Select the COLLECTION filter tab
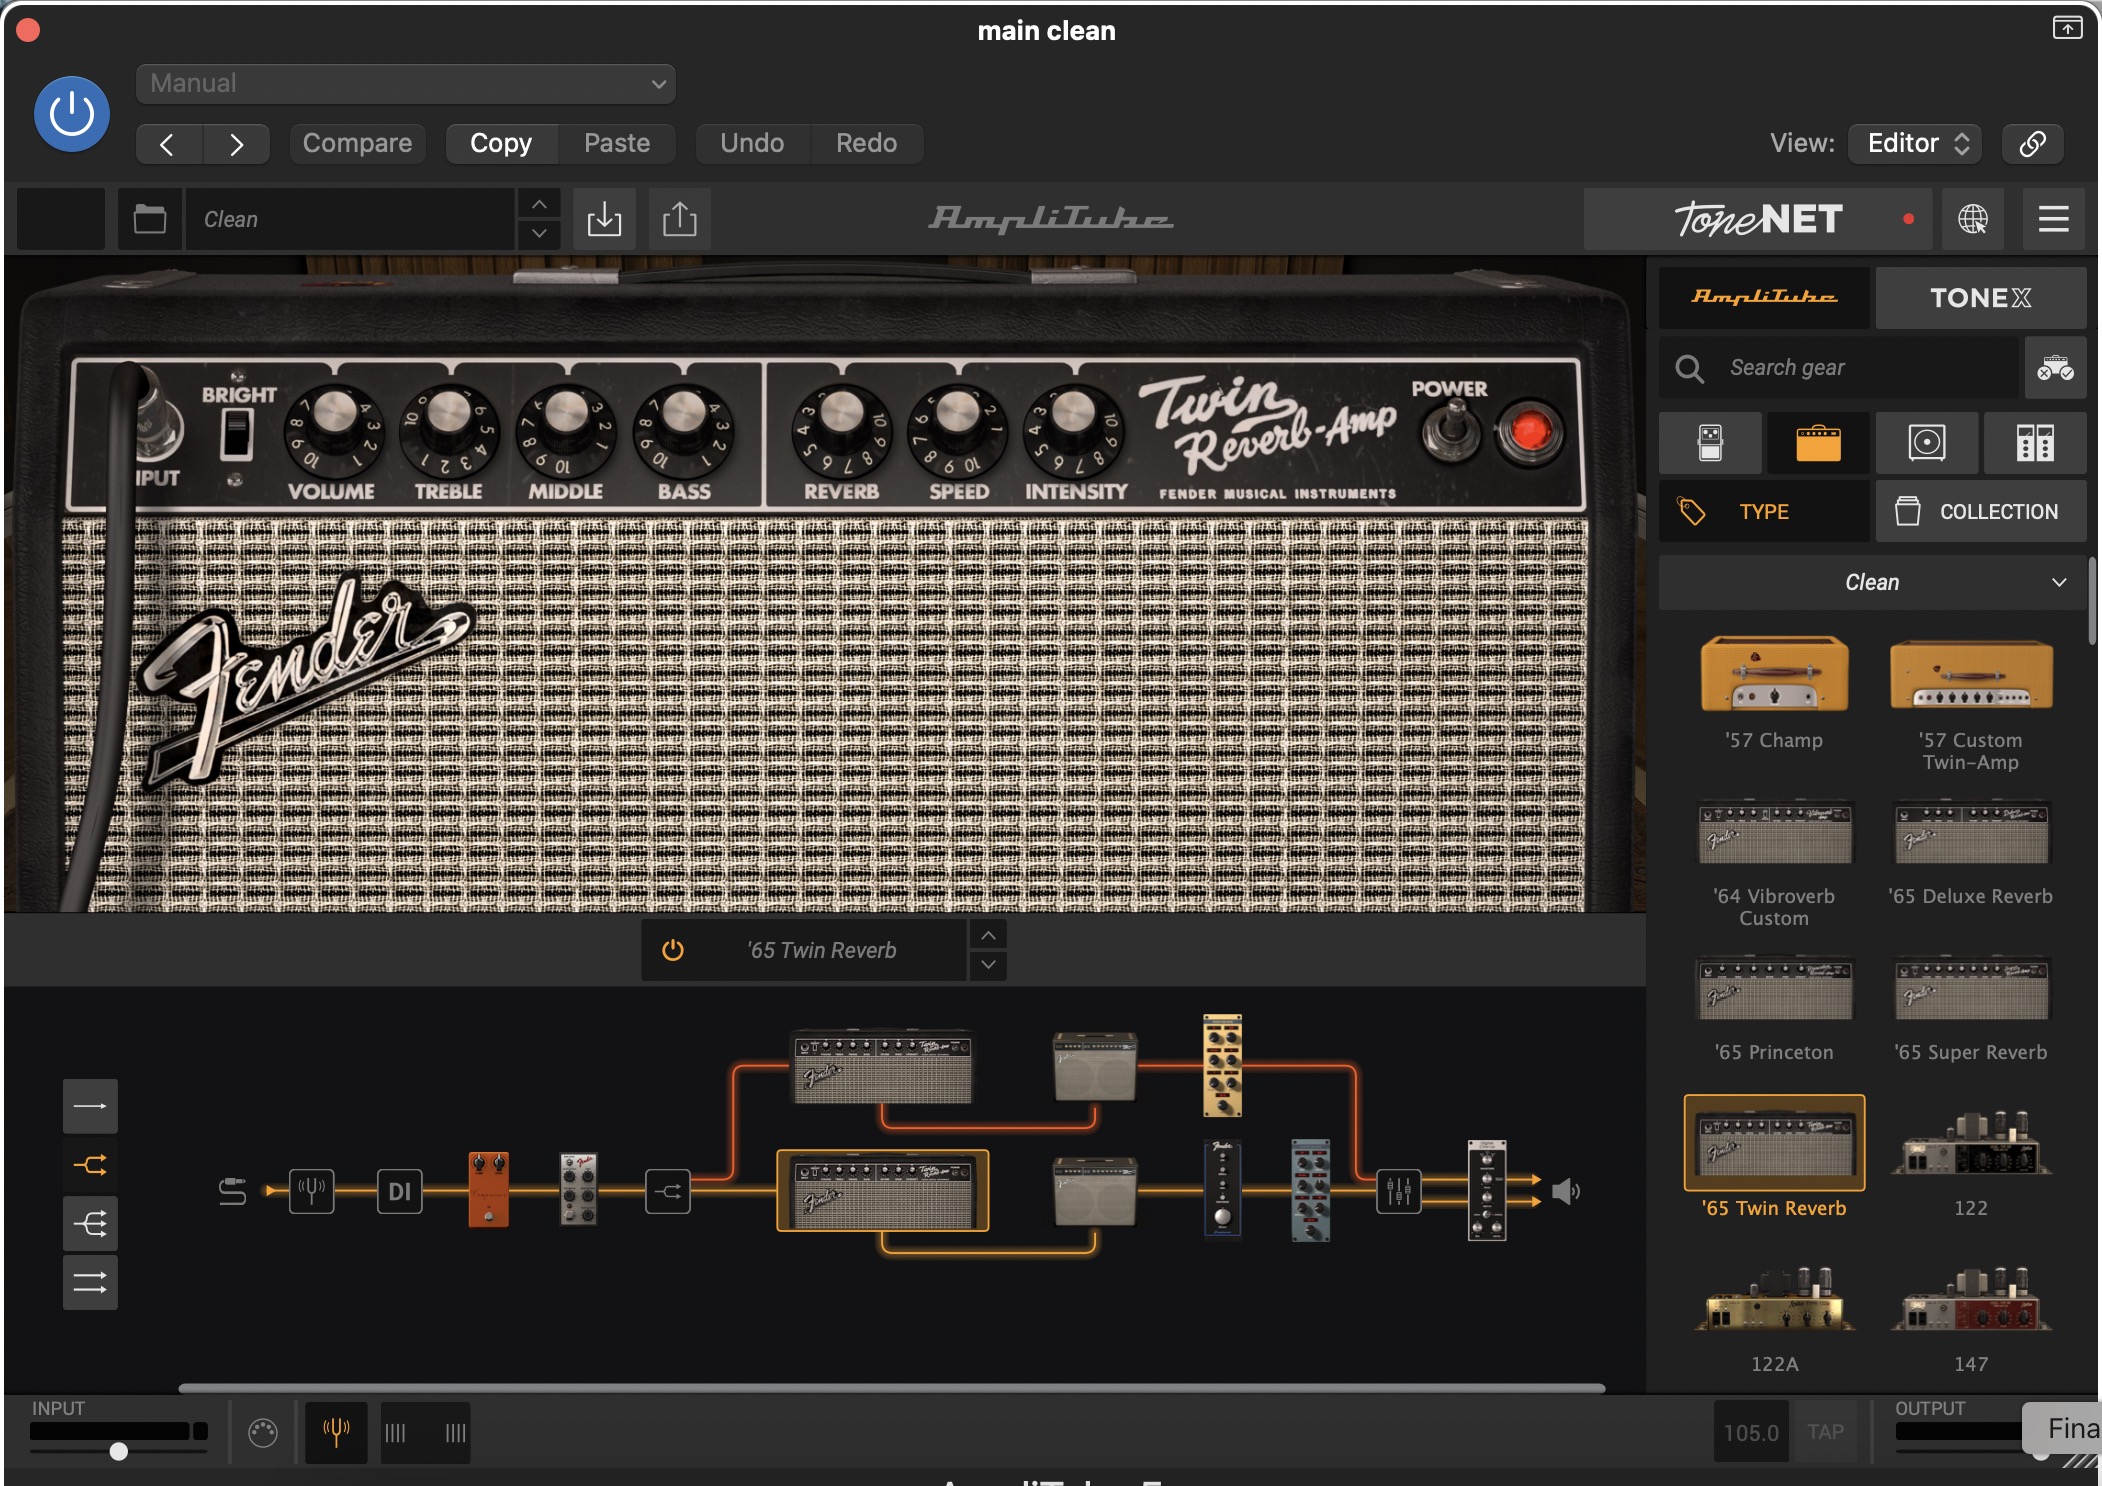 pos(1980,511)
